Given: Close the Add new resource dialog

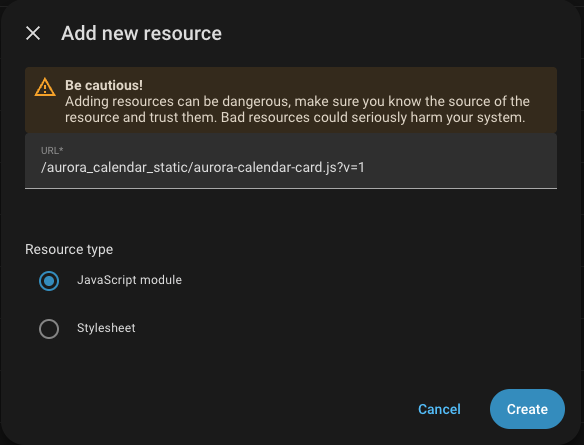Looking at the screenshot, I should (33, 33).
